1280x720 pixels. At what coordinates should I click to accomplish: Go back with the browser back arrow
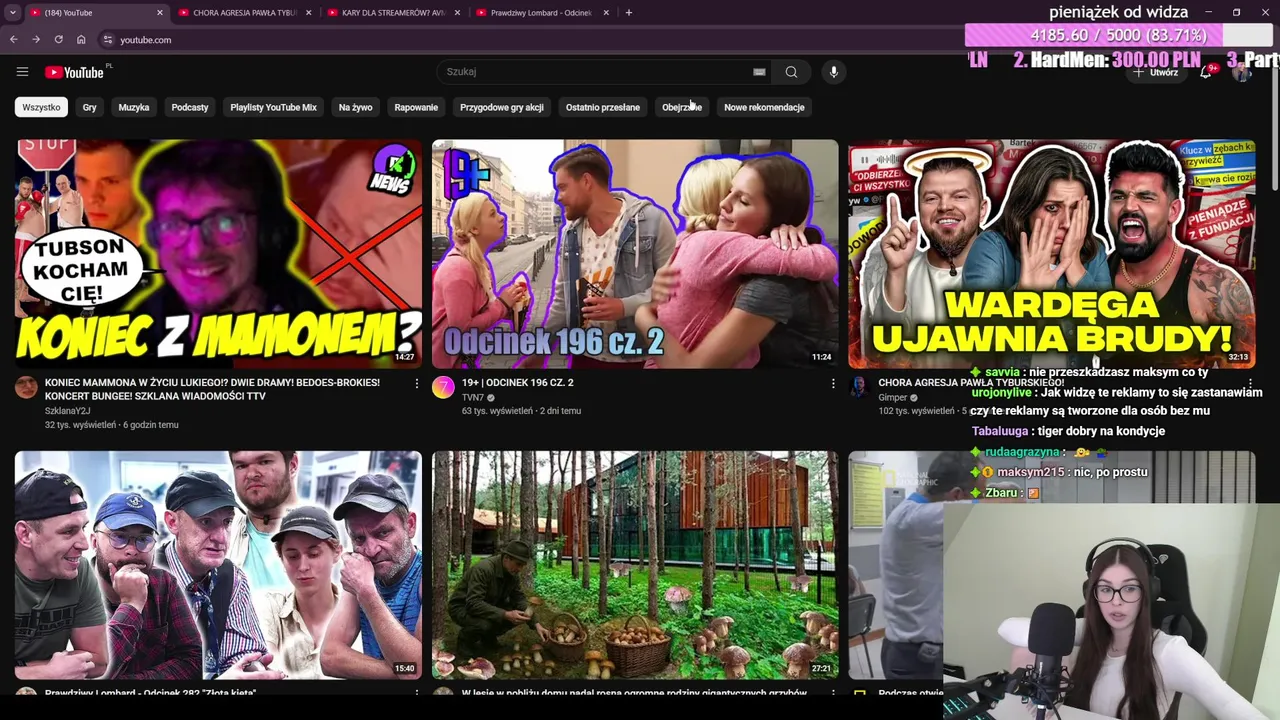point(13,40)
